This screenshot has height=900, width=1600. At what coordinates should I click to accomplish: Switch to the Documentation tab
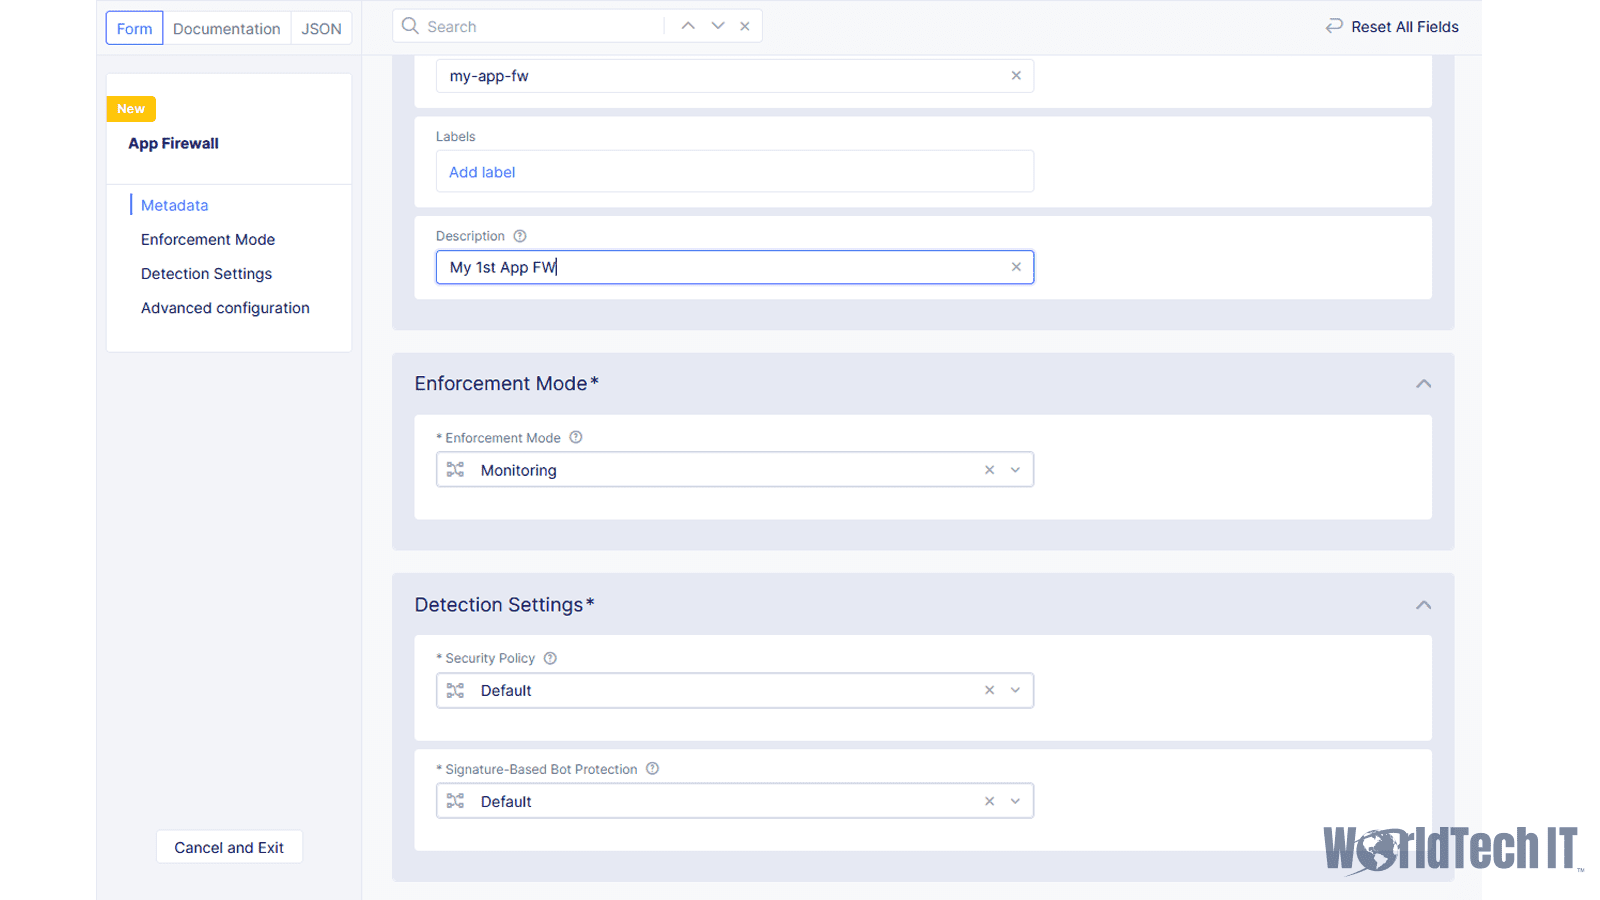click(x=226, y=28)
